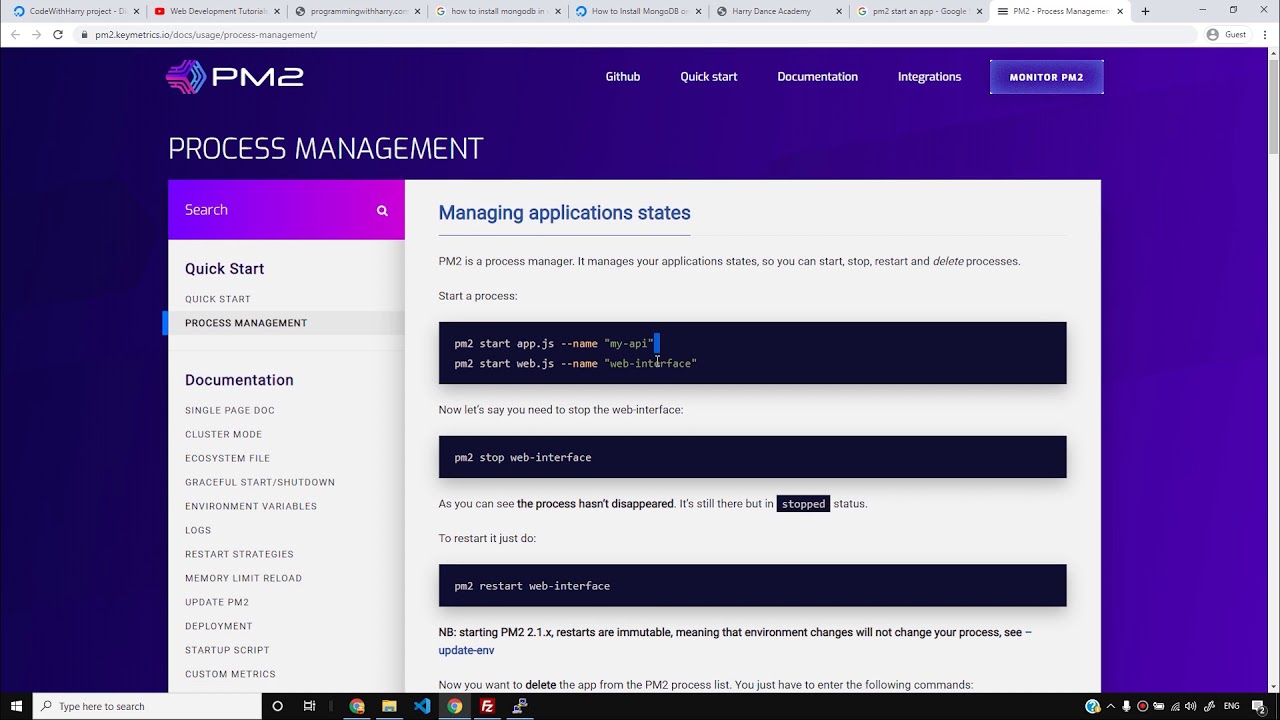Open MEMORY LIMIT RELOAD sidebar link
The height and width of the screenshot is (720, 1280).
[x=243, y=578]
